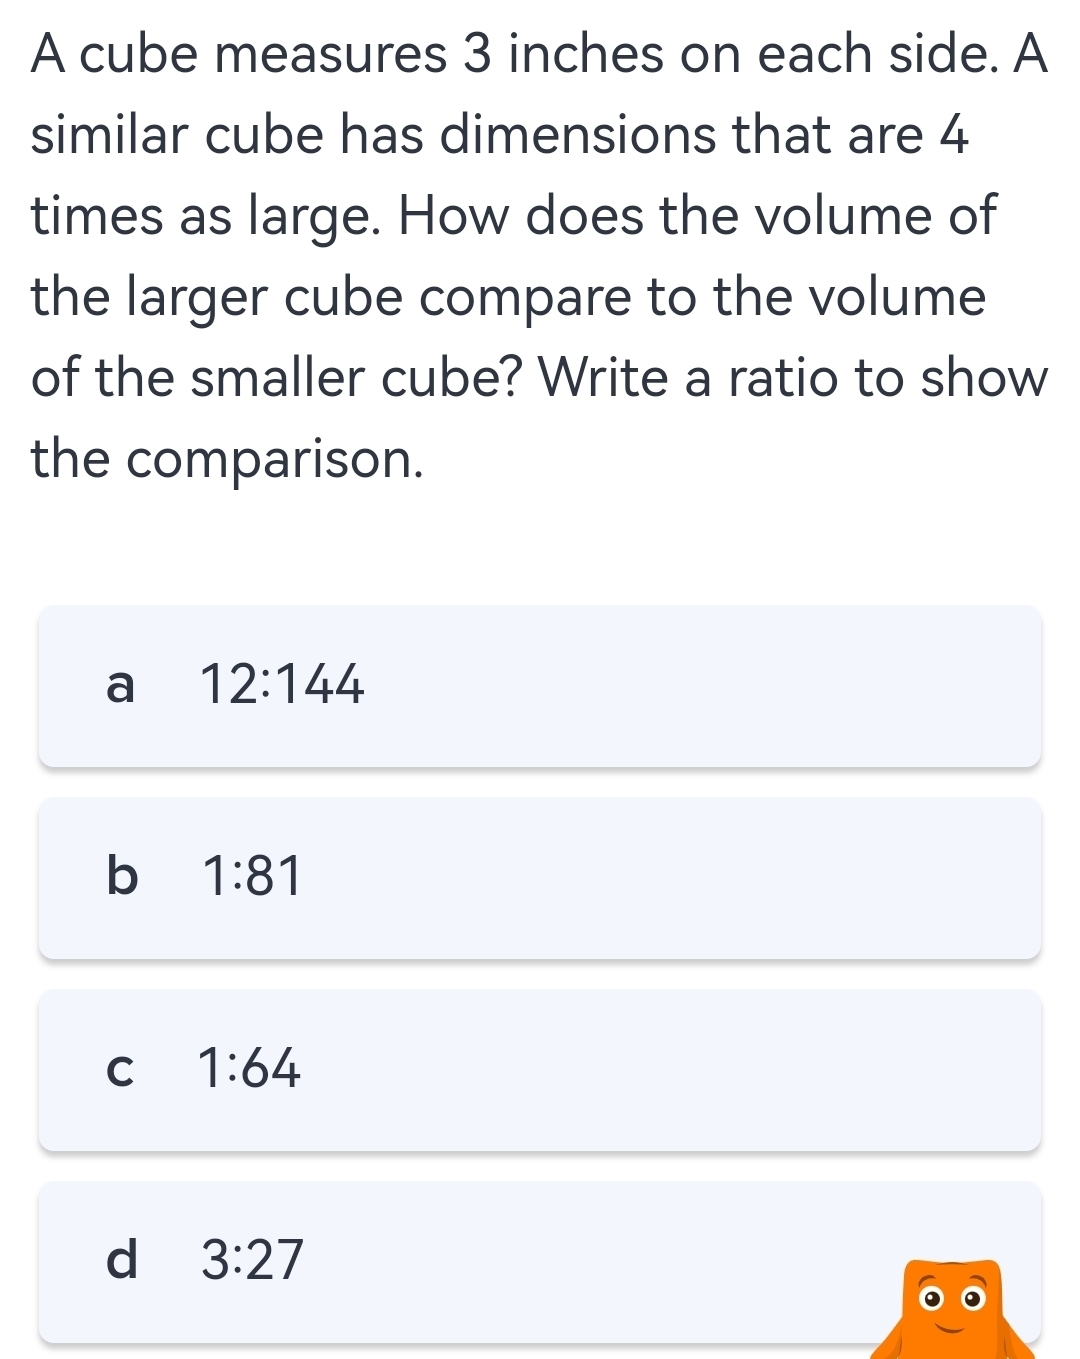Viewport: 1080px width, 1359px height.
Task: Click the answer card containing 1:64
Action: coord(540,1069)
